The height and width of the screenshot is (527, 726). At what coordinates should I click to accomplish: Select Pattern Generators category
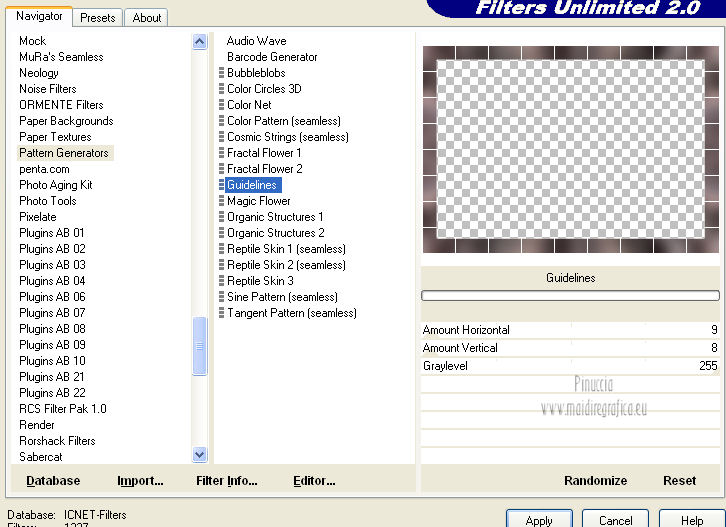(64, 153)
